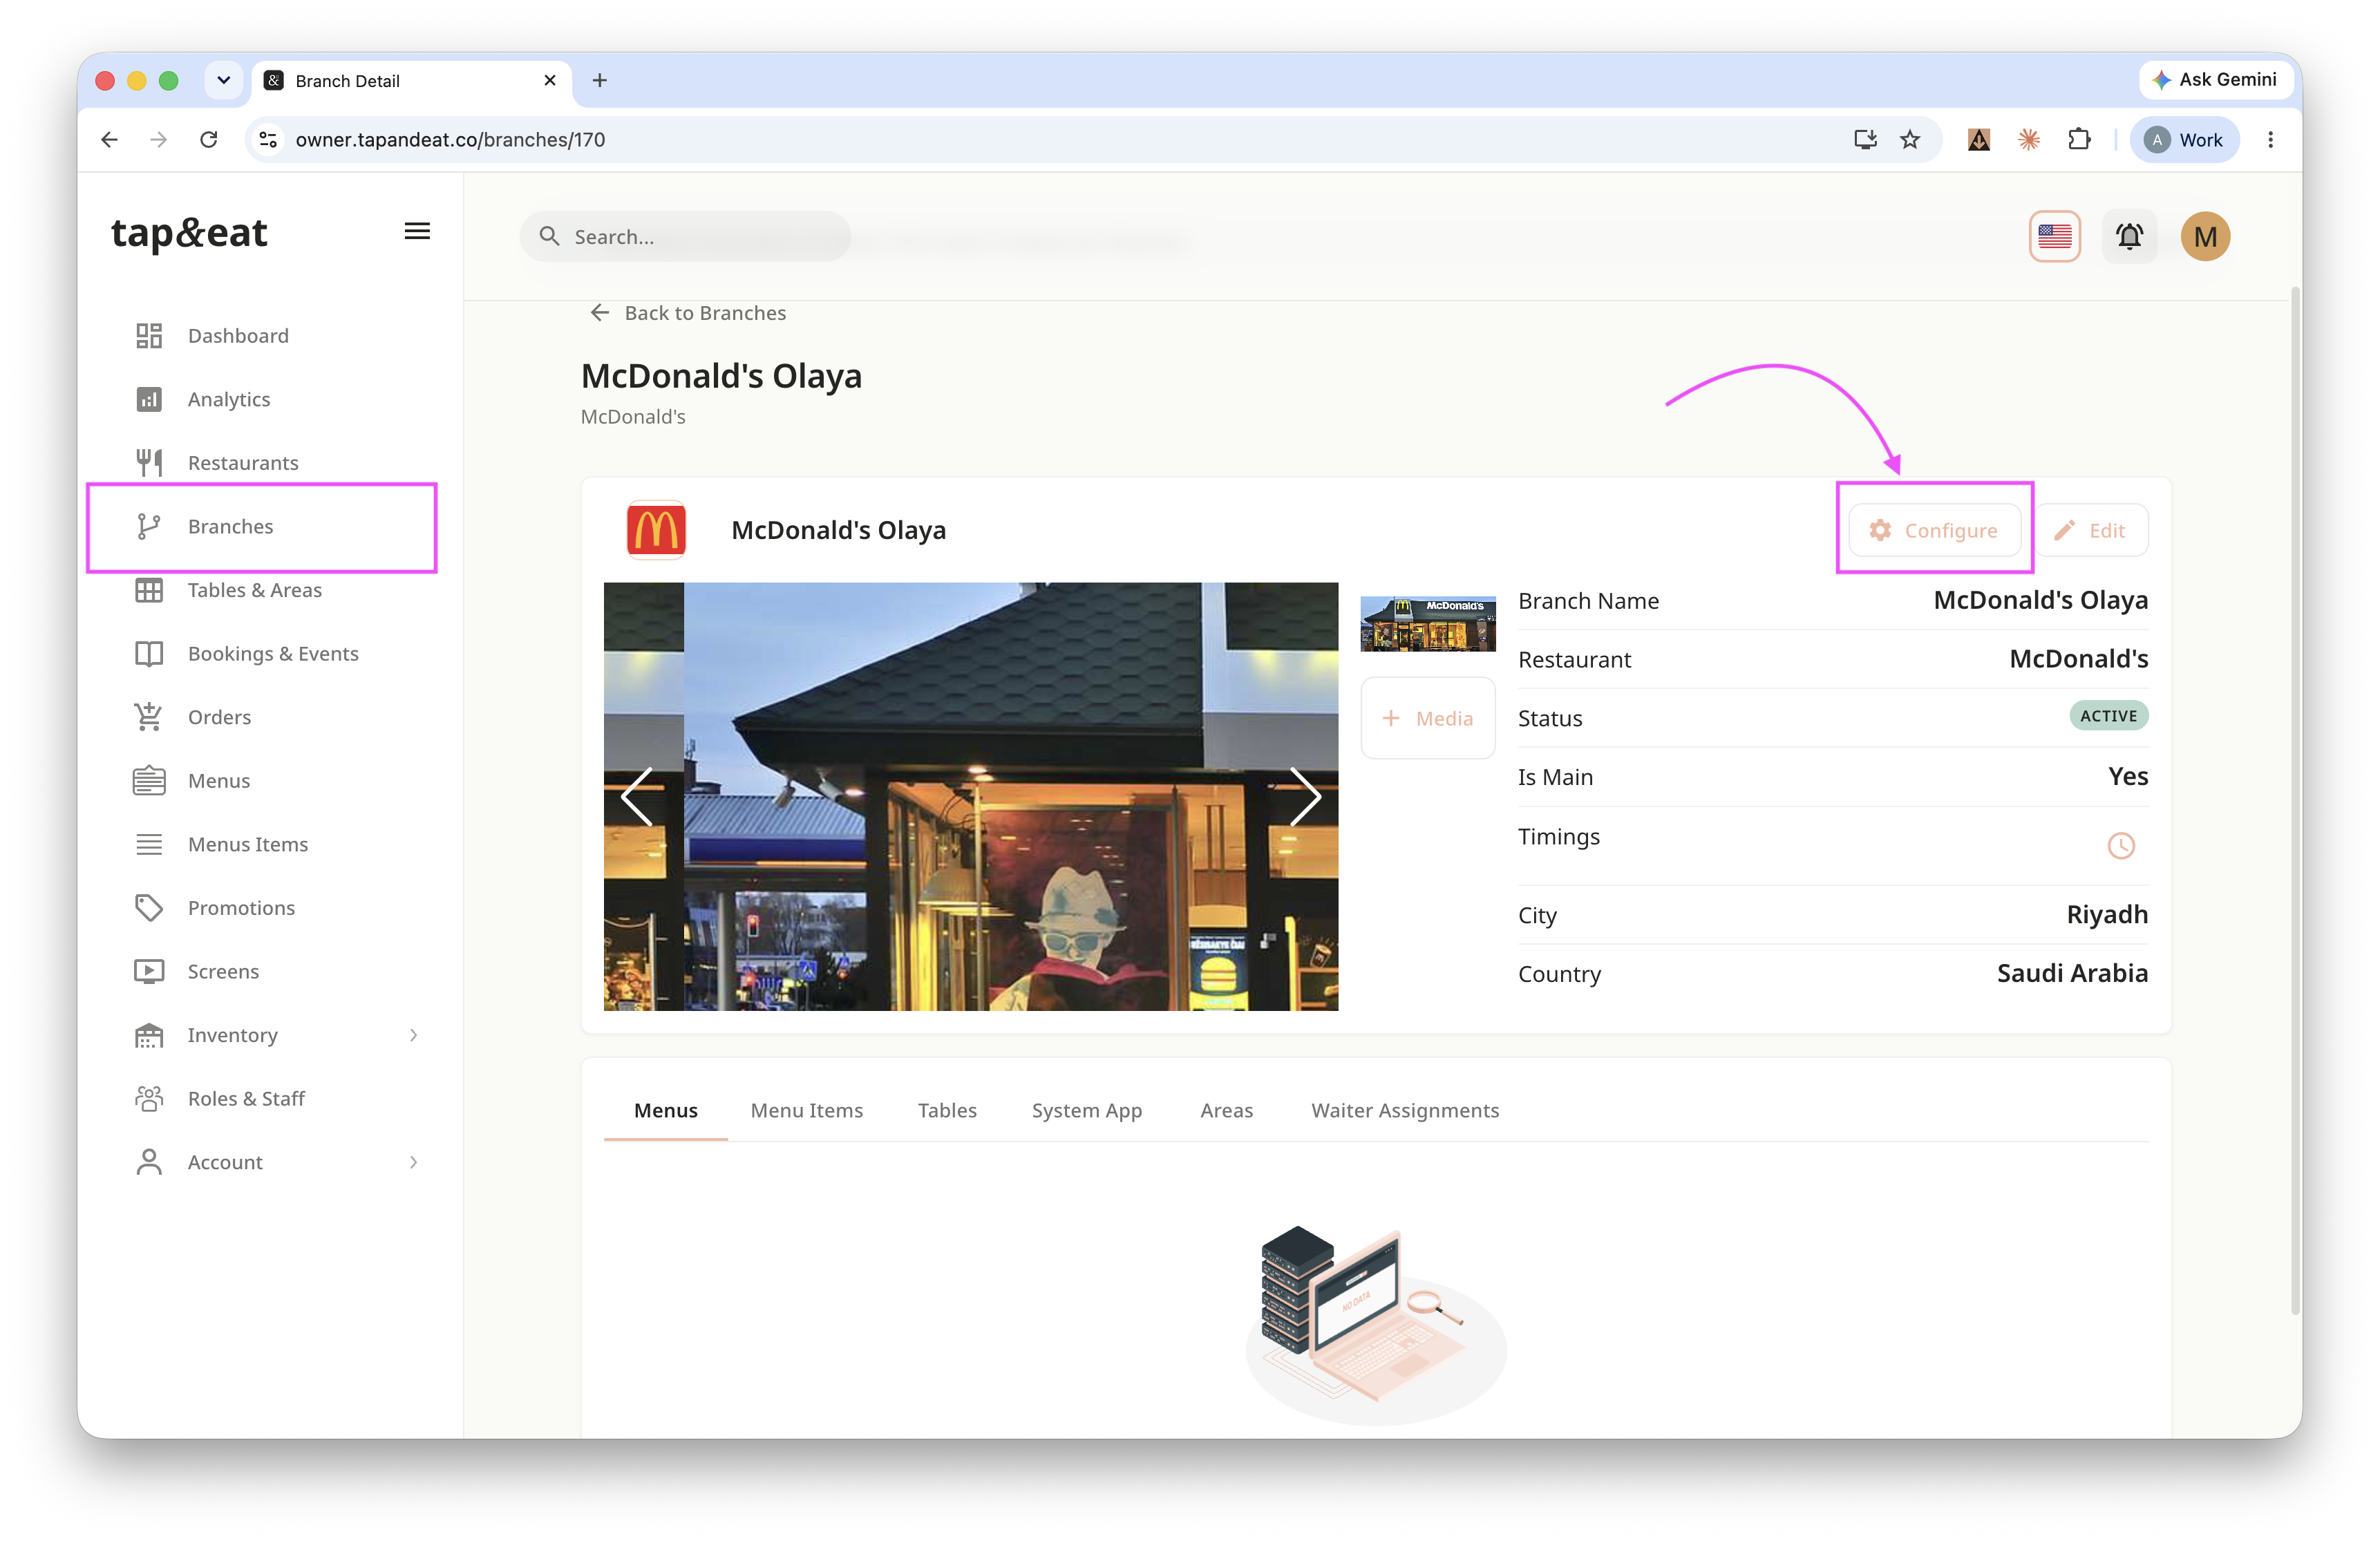Toggle the sidebar hamburger menu

(x=417, y=231)
